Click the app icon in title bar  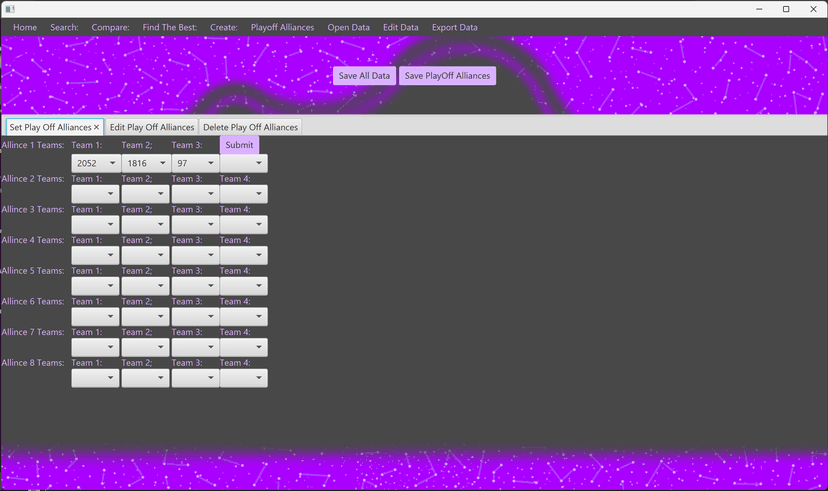10,9
